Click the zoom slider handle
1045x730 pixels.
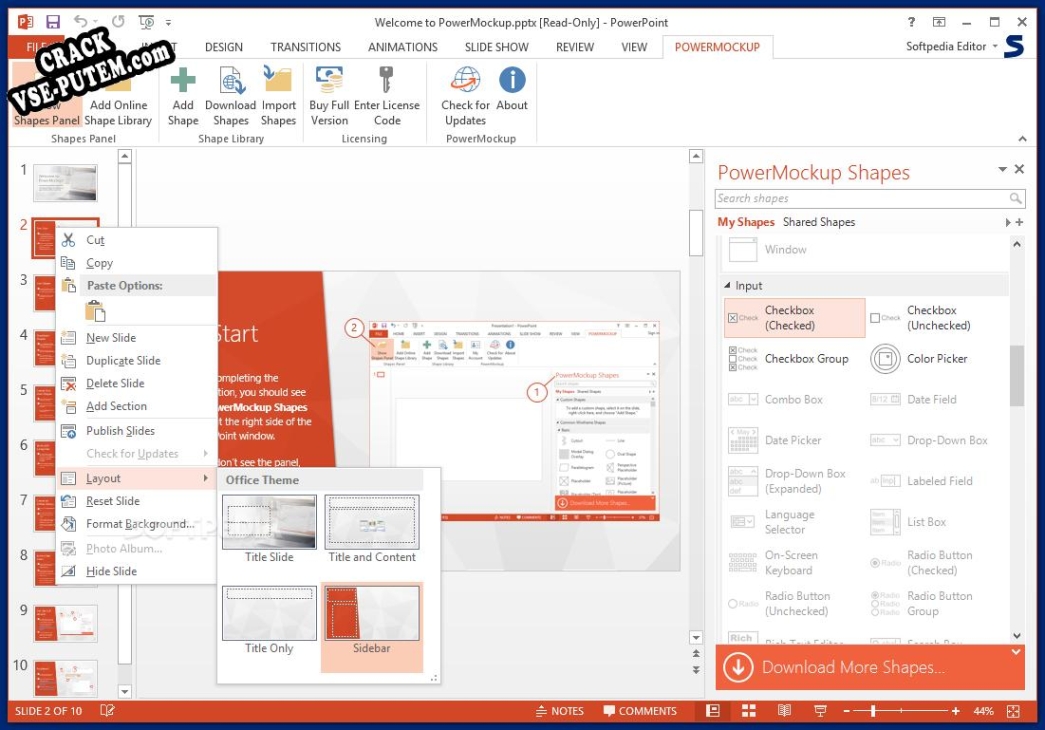pos(873,711)
